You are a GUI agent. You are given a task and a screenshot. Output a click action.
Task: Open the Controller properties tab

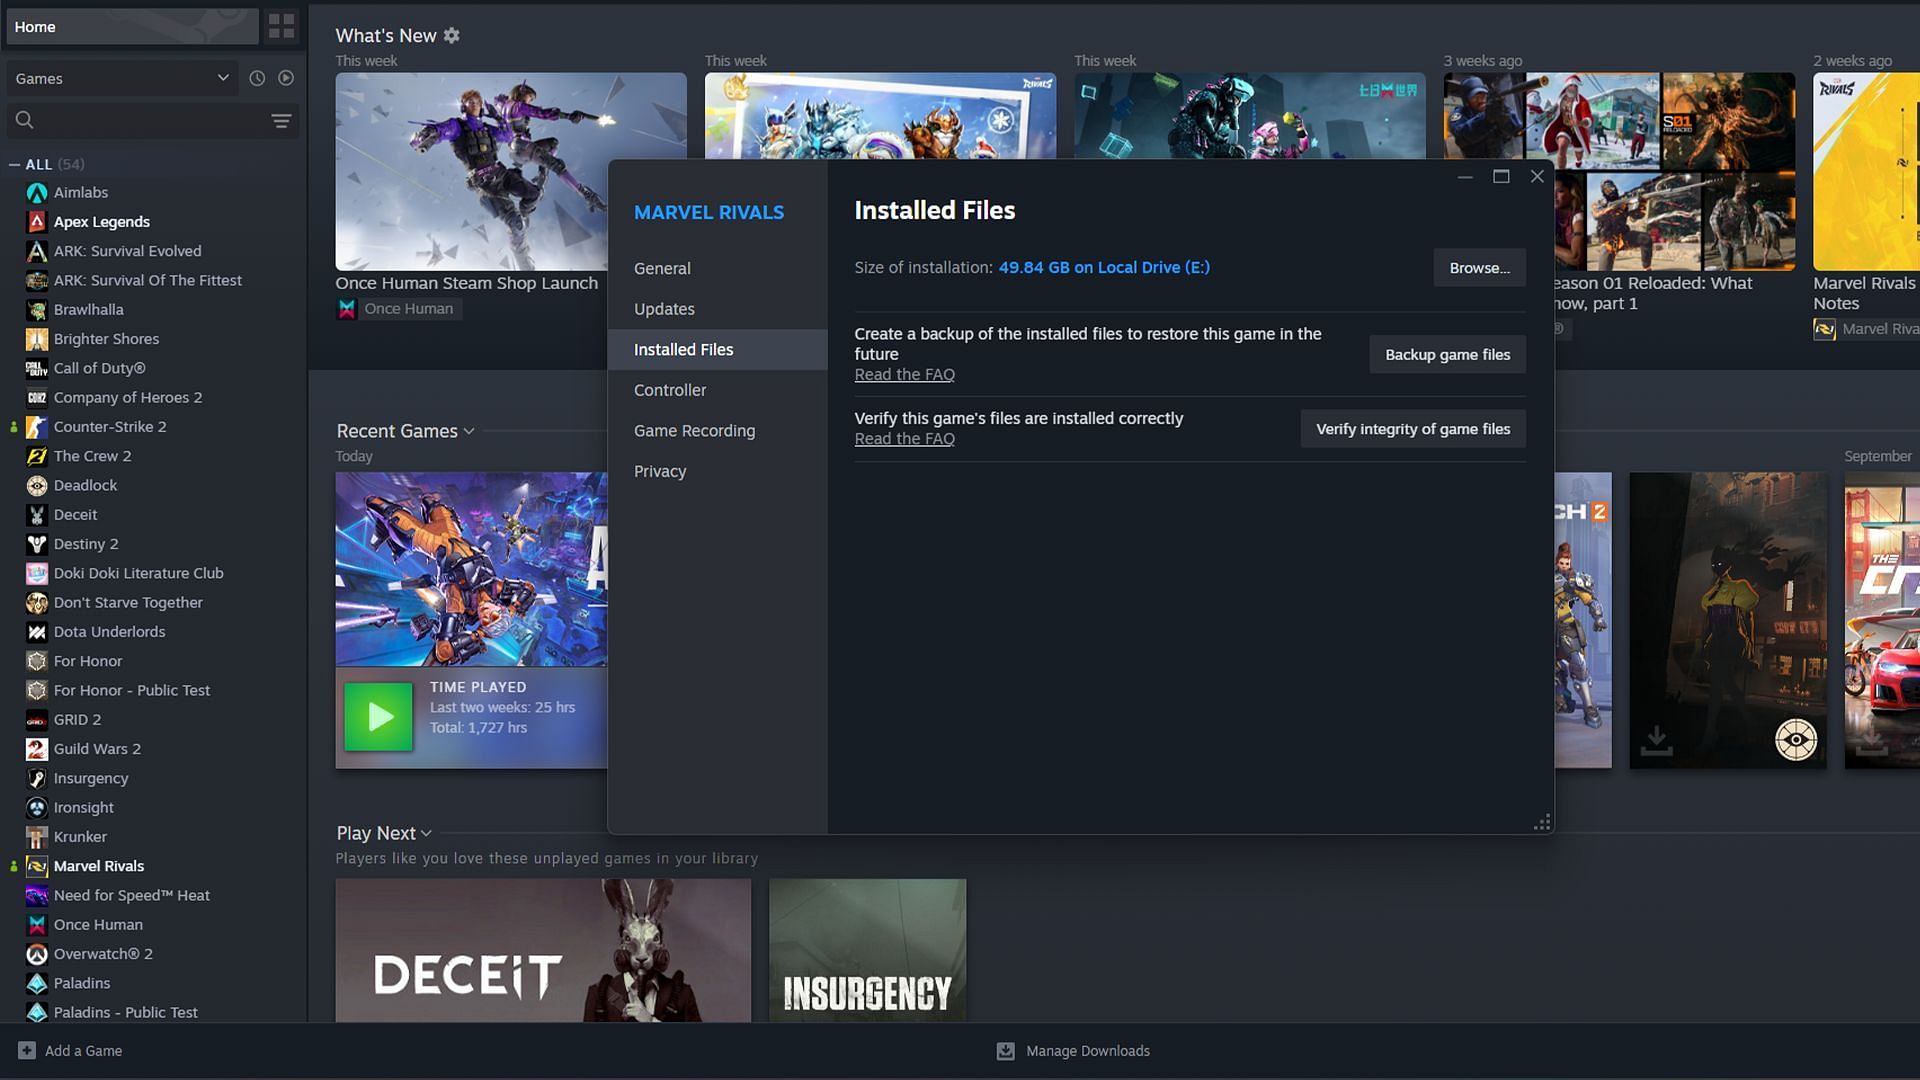[x=718, y=390]
